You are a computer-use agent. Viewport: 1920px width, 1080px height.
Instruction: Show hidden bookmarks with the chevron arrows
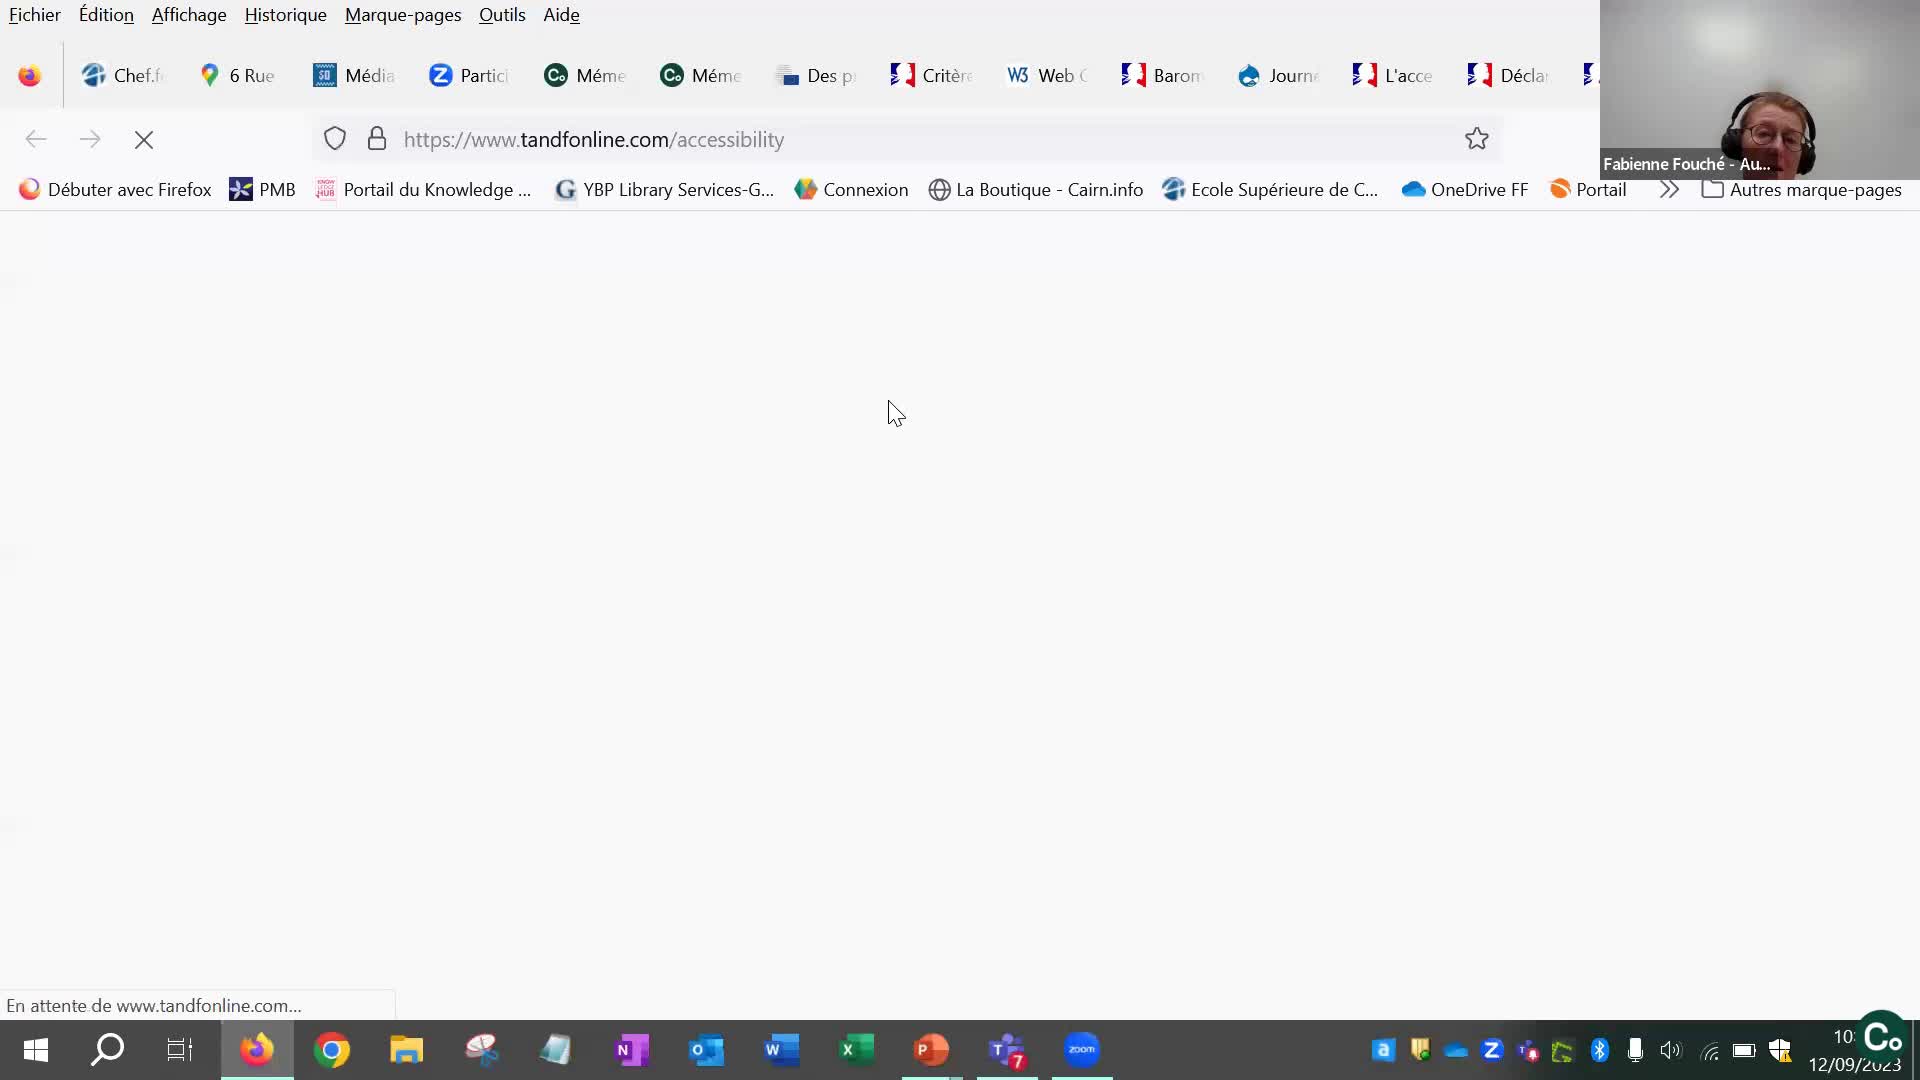[1668, 189]
